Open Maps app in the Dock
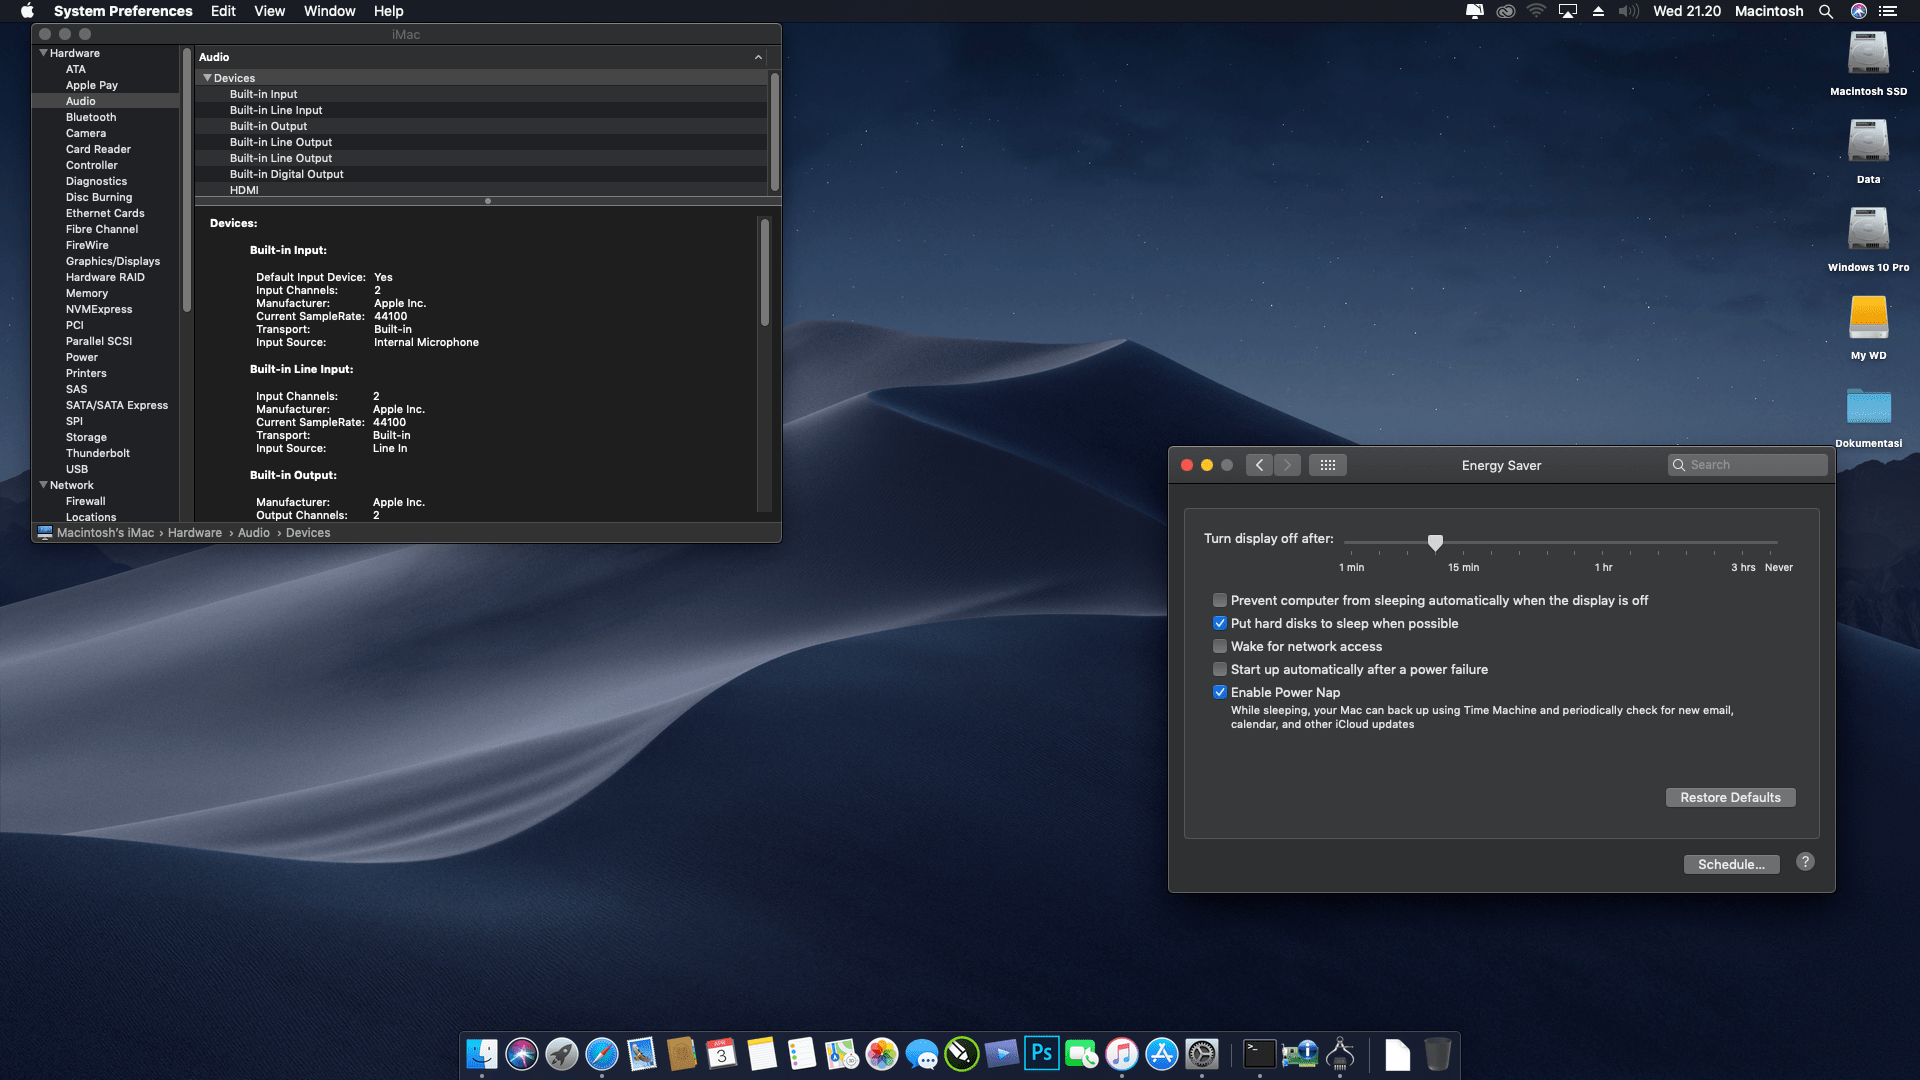Screen dimensions: 1920x1080 (842, 1054)
